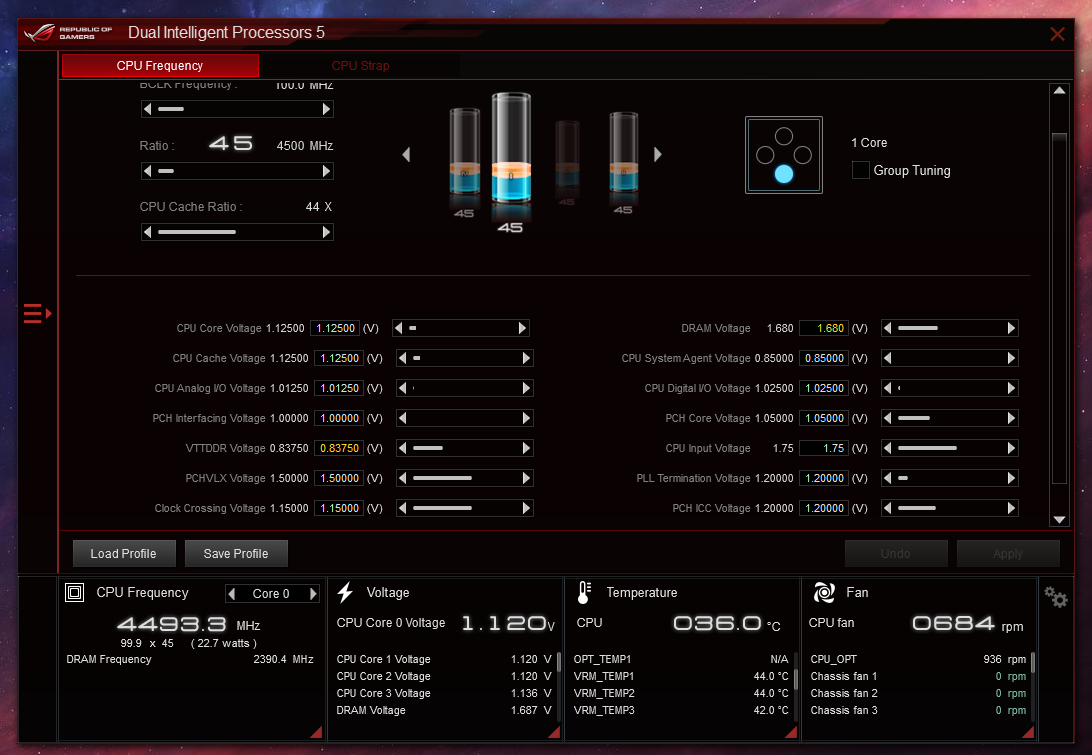Switch to next core in Core 0 selector
Screen dimensions: 1092x755
tap(313, 593)
